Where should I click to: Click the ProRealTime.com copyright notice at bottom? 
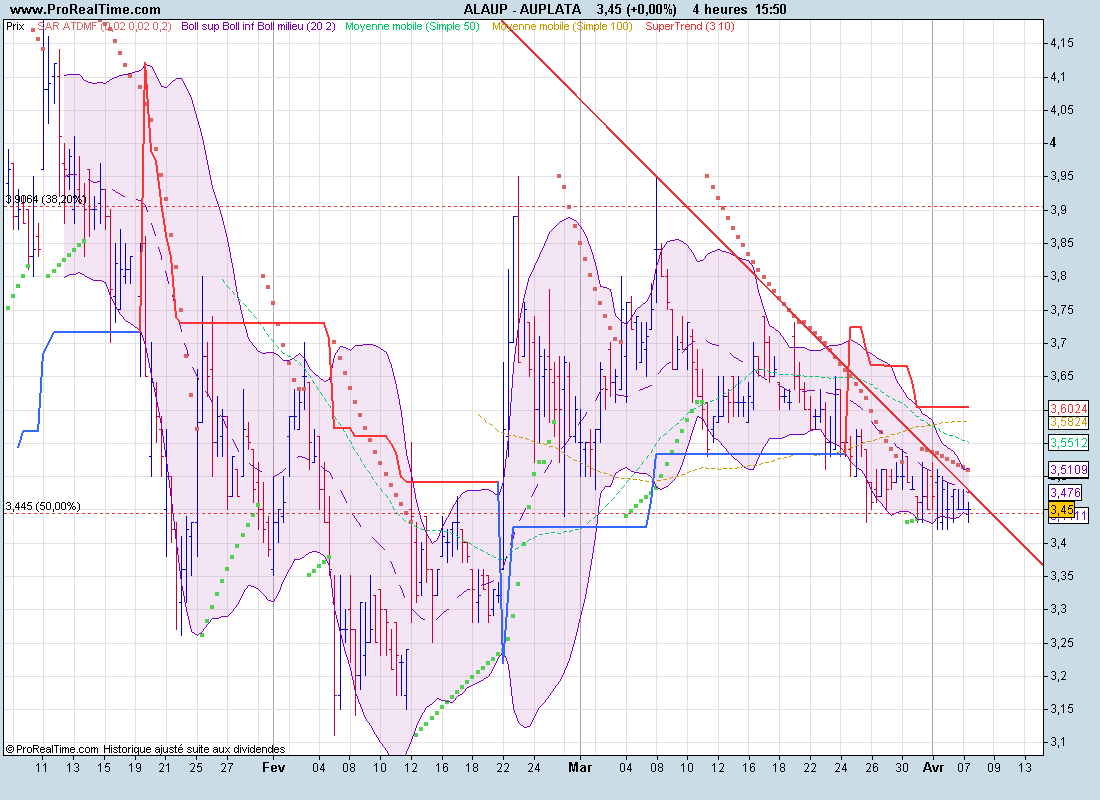tap(145, 749)
